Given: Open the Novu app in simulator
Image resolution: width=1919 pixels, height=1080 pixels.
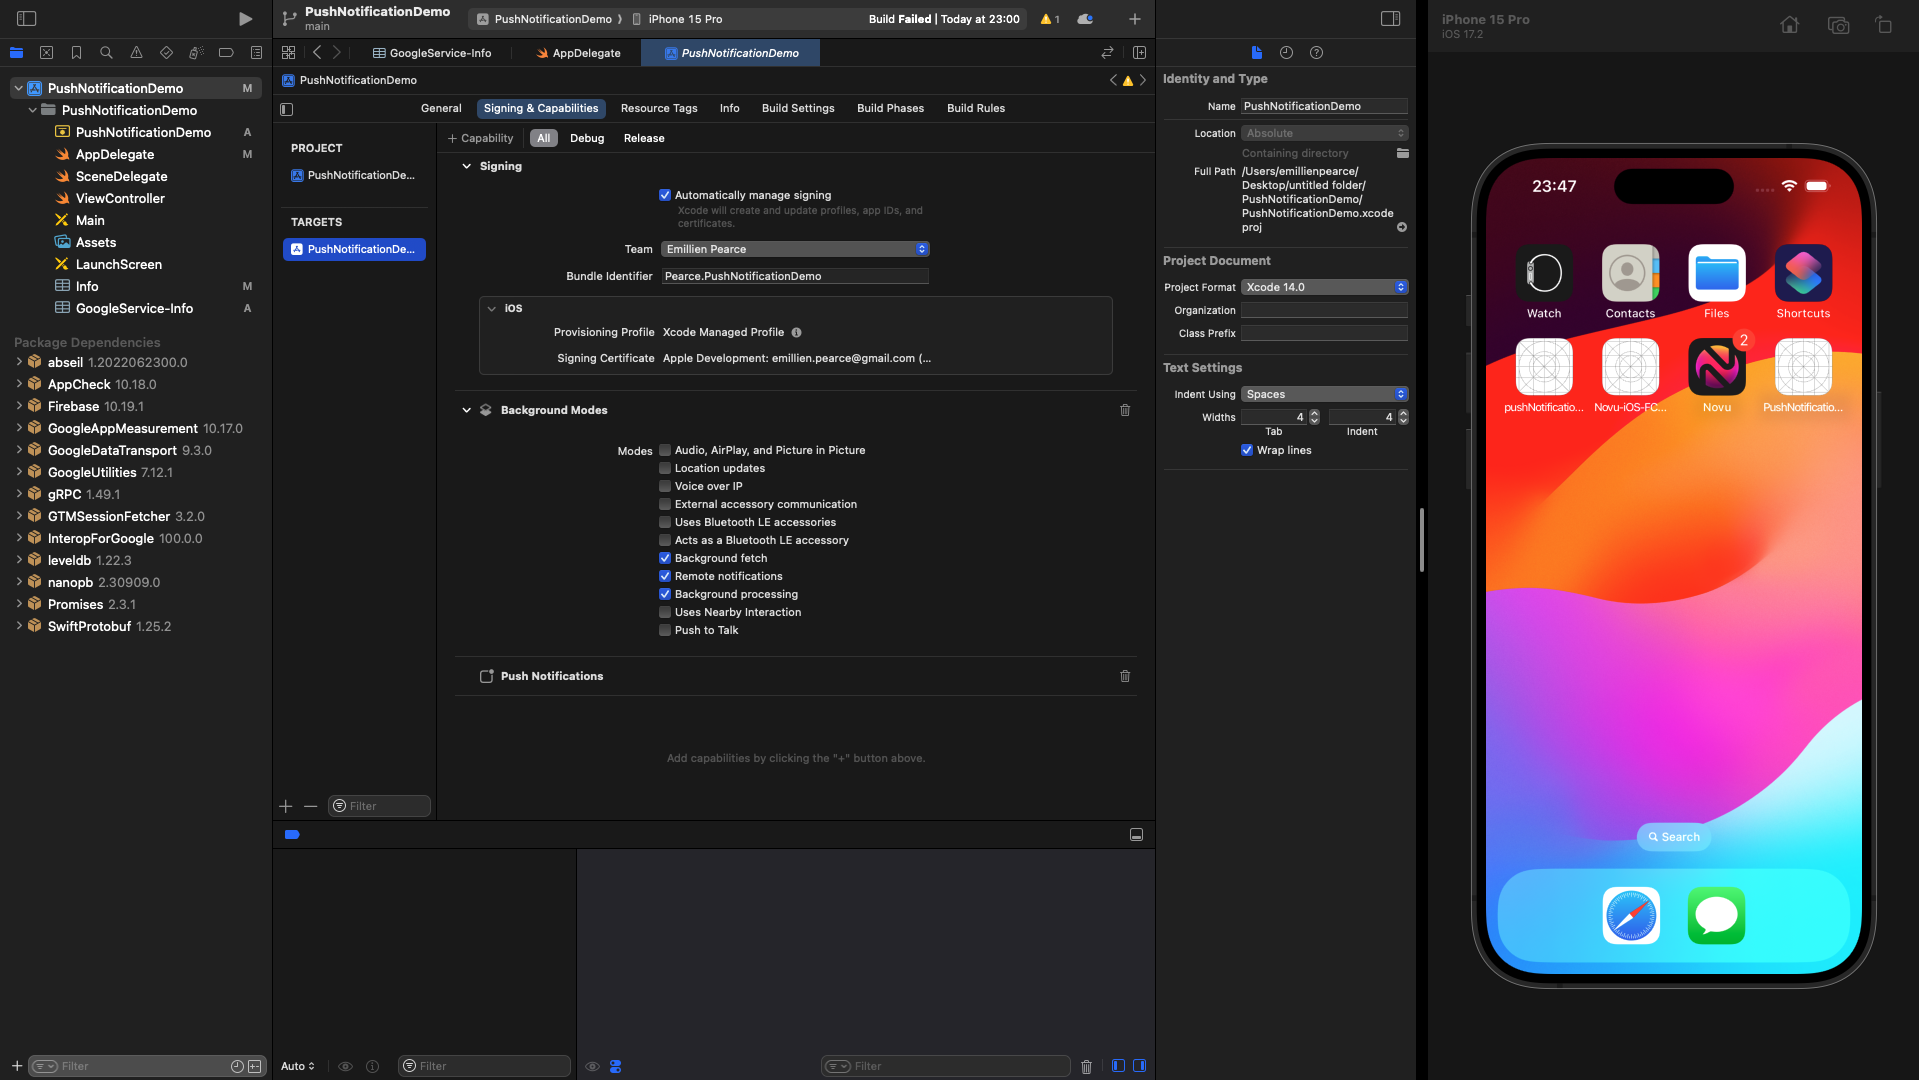Looking at the screenshot, I should 1716,367.
